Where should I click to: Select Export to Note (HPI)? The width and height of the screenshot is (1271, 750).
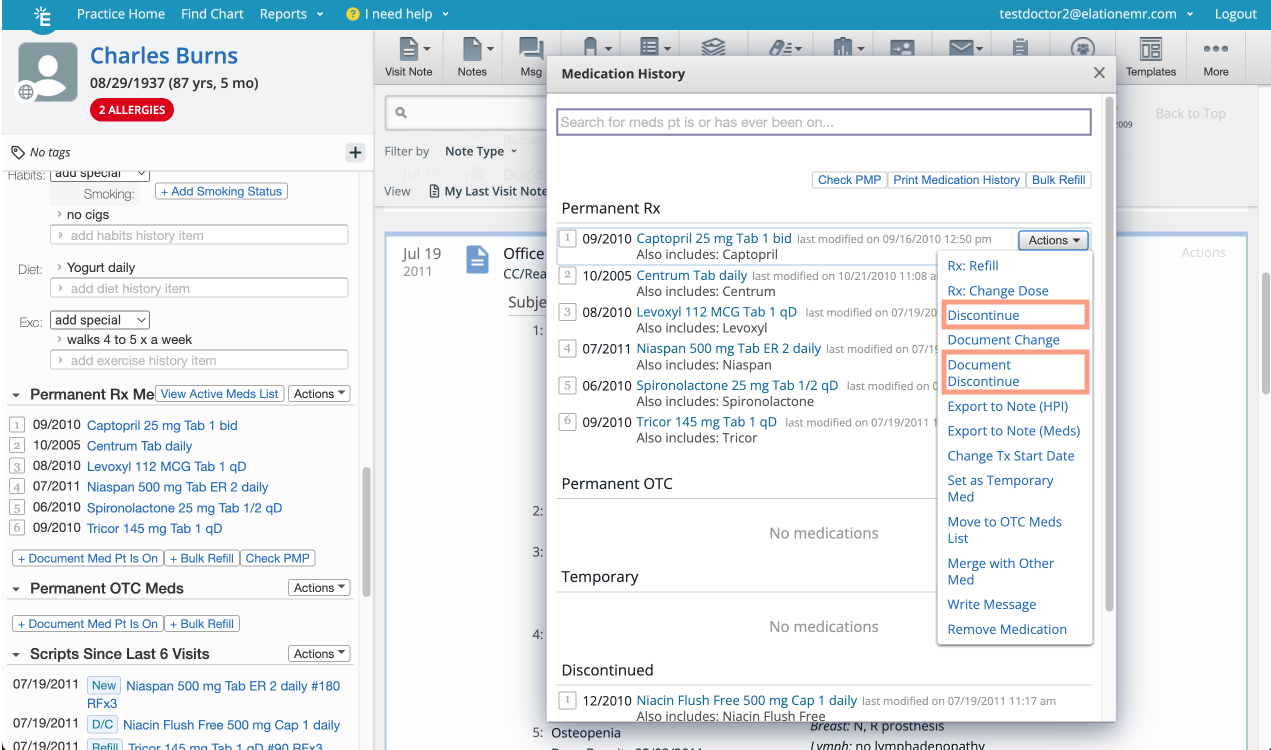1008,406
